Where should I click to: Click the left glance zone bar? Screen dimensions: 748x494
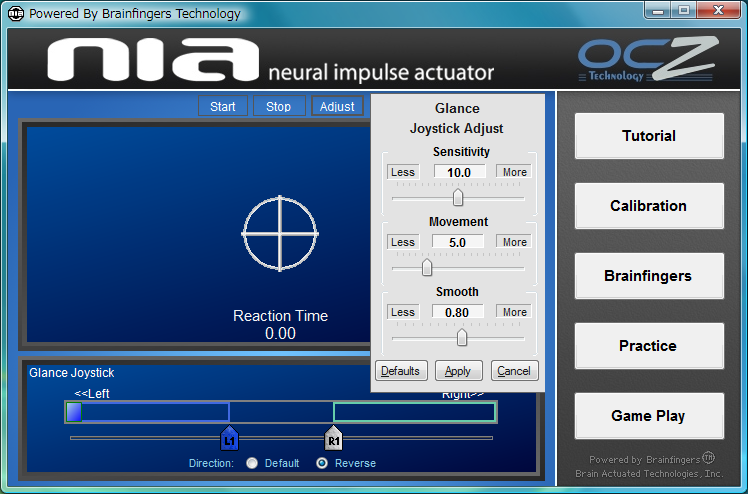[x=147, y=412]
